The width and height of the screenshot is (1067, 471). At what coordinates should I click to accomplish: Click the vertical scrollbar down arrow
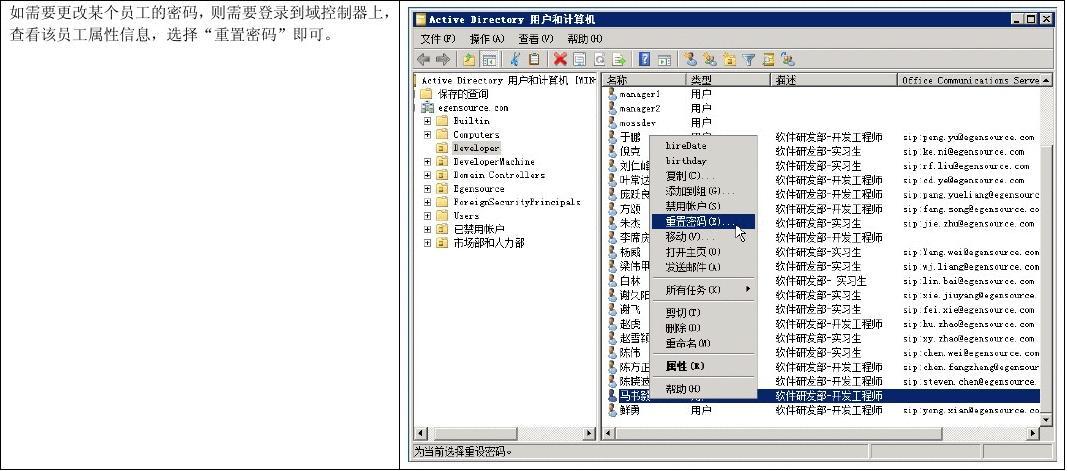tap(1046, 421)
